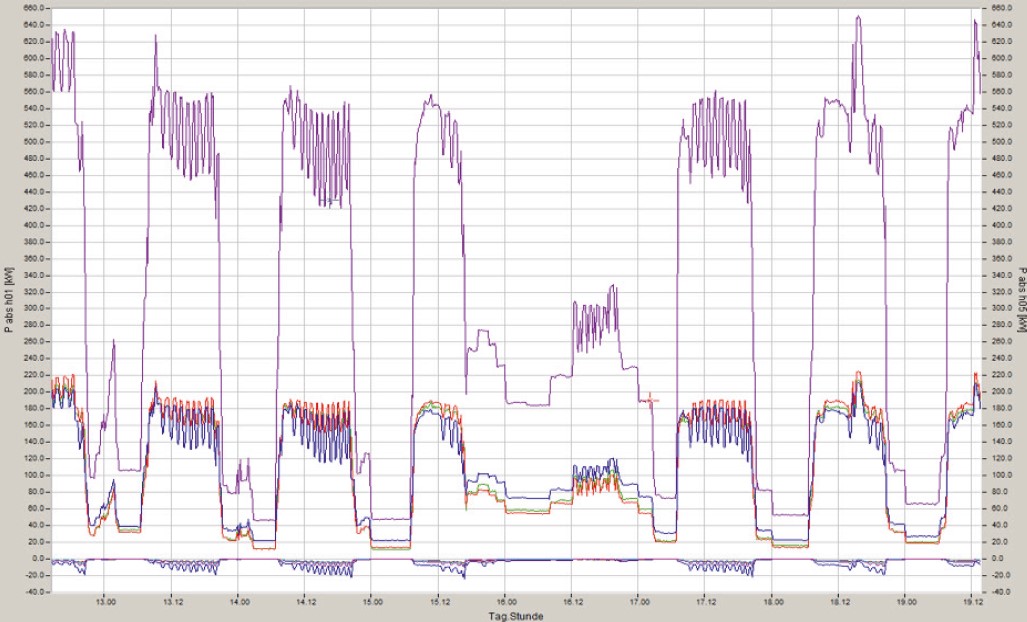
Task: Click the 600.0 label on the h05 axis
Action: [x=998, y=58]
